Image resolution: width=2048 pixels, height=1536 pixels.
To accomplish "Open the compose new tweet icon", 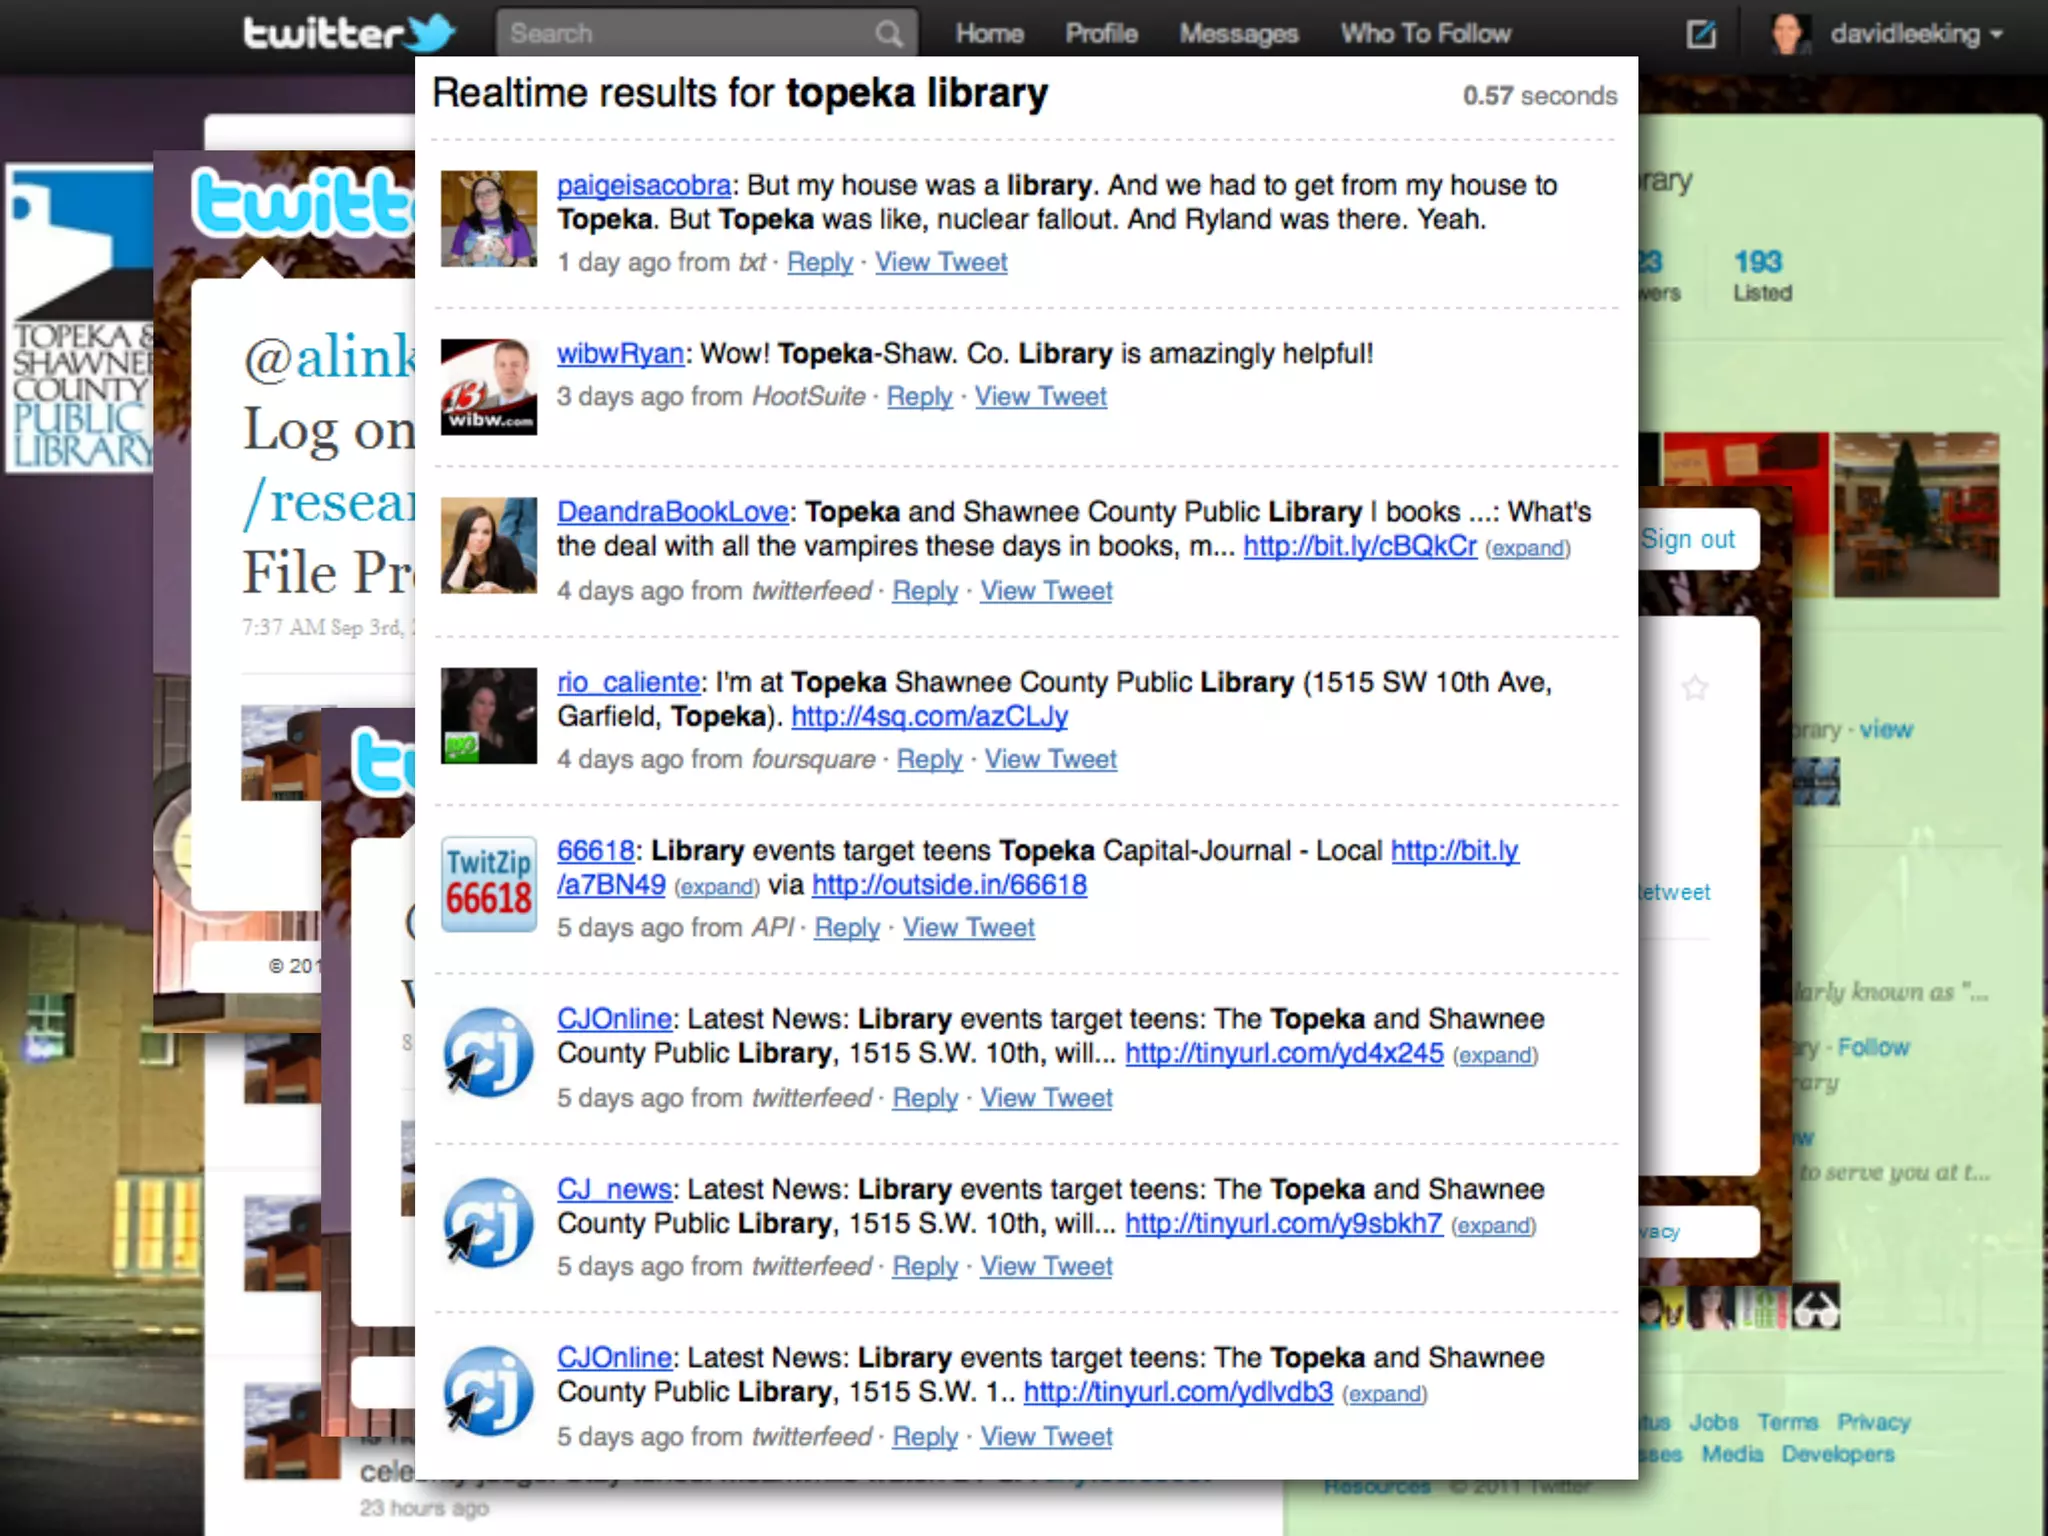I will click(x=1701, y=34).
